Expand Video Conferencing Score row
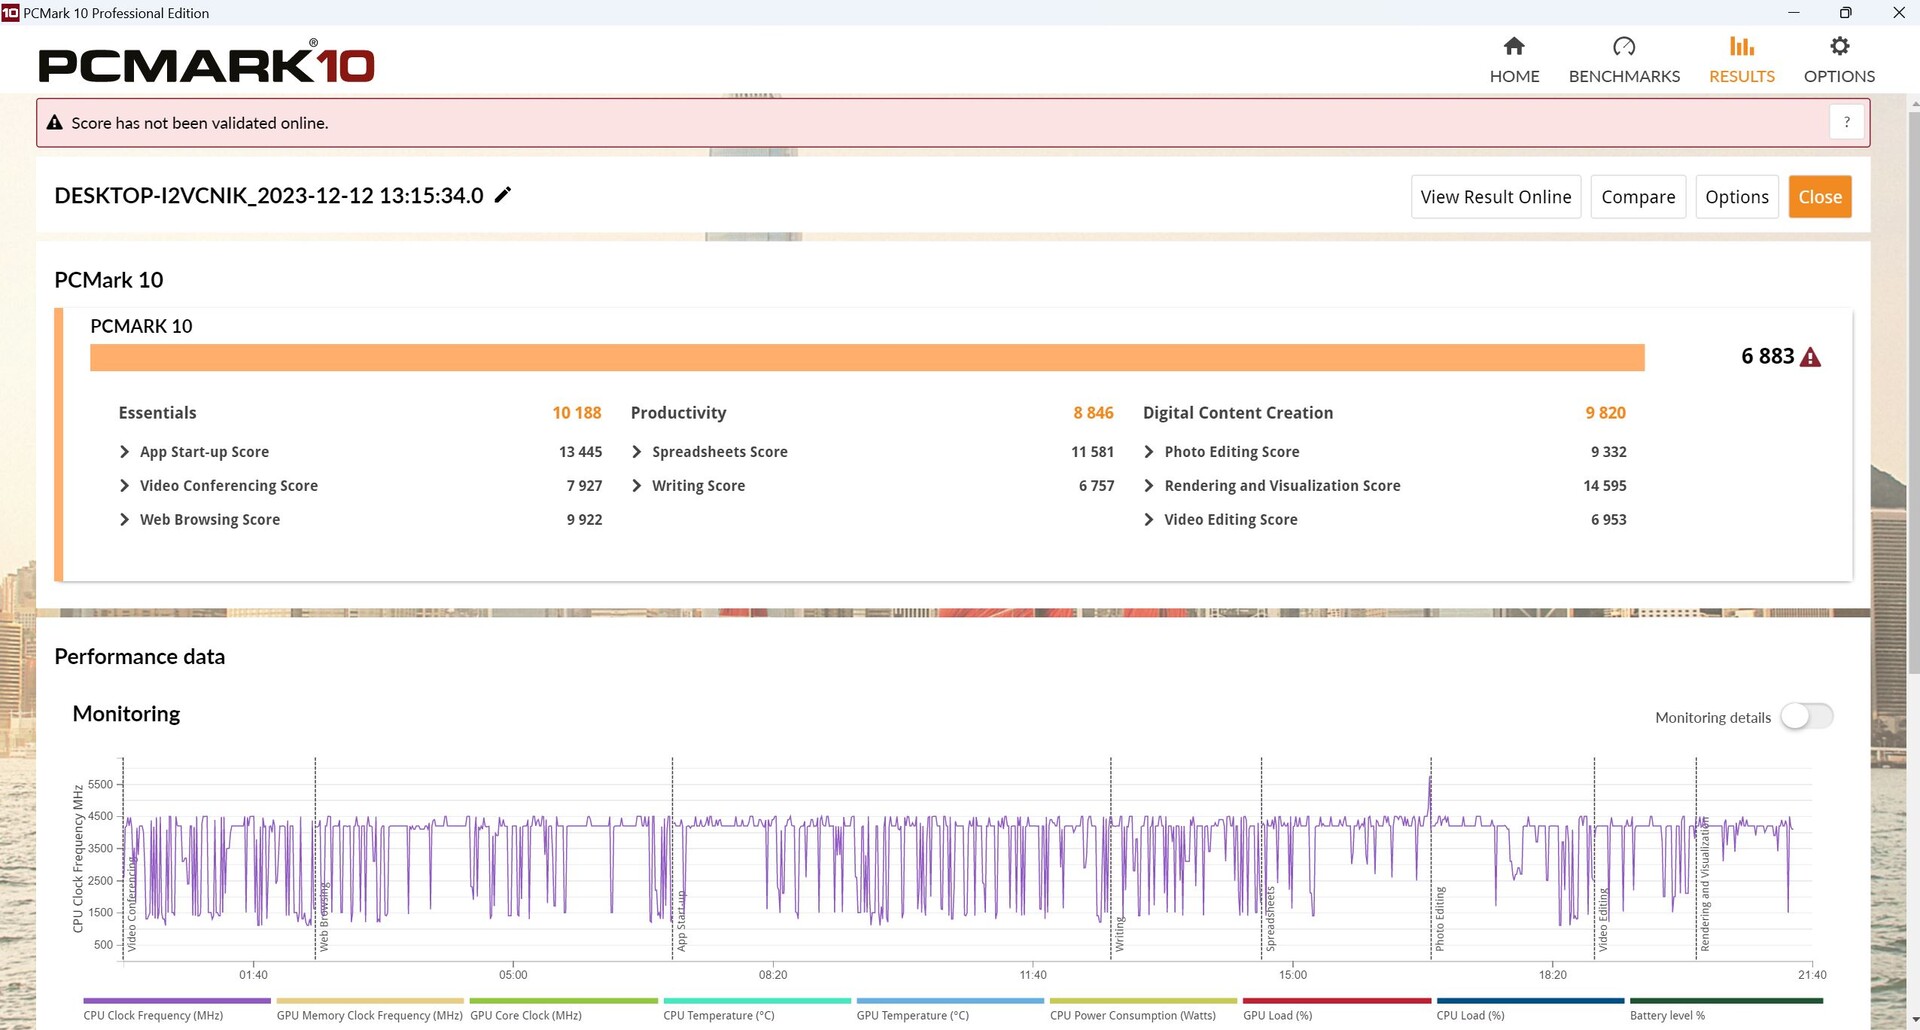Screen dimensions: 1920x1030 pos(360,486)
